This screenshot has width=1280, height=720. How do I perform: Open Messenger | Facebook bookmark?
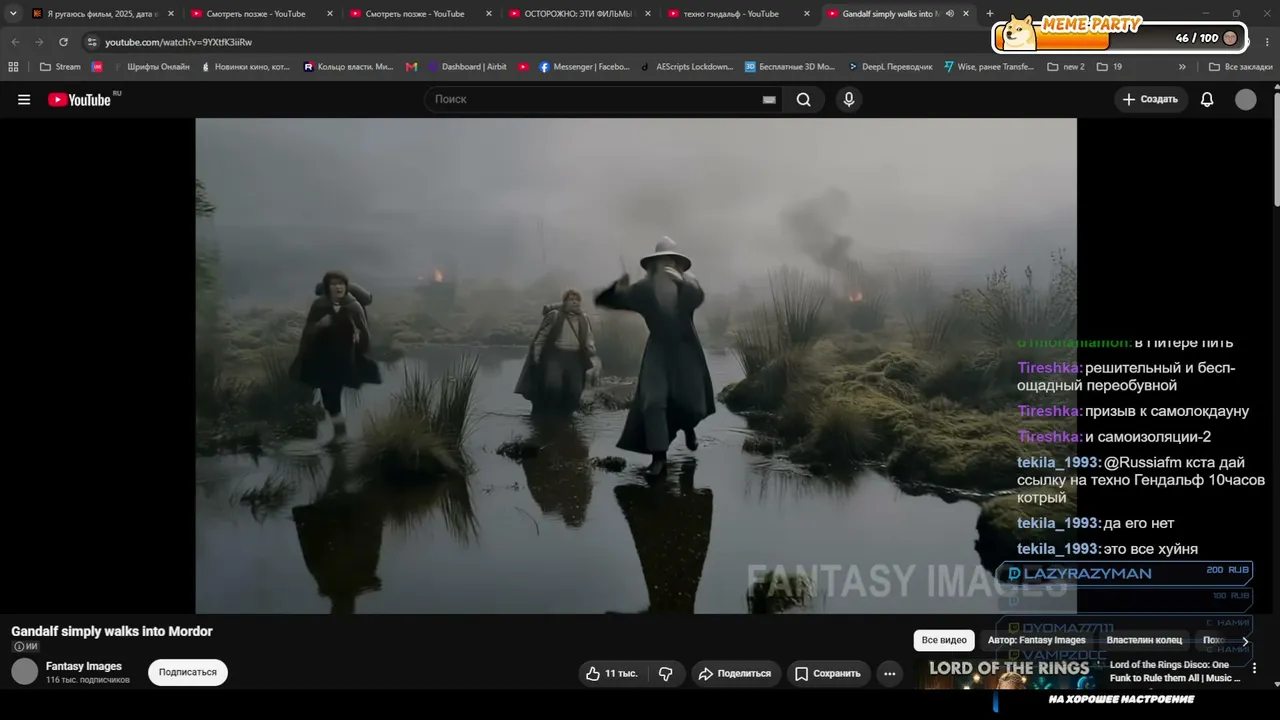585,67
